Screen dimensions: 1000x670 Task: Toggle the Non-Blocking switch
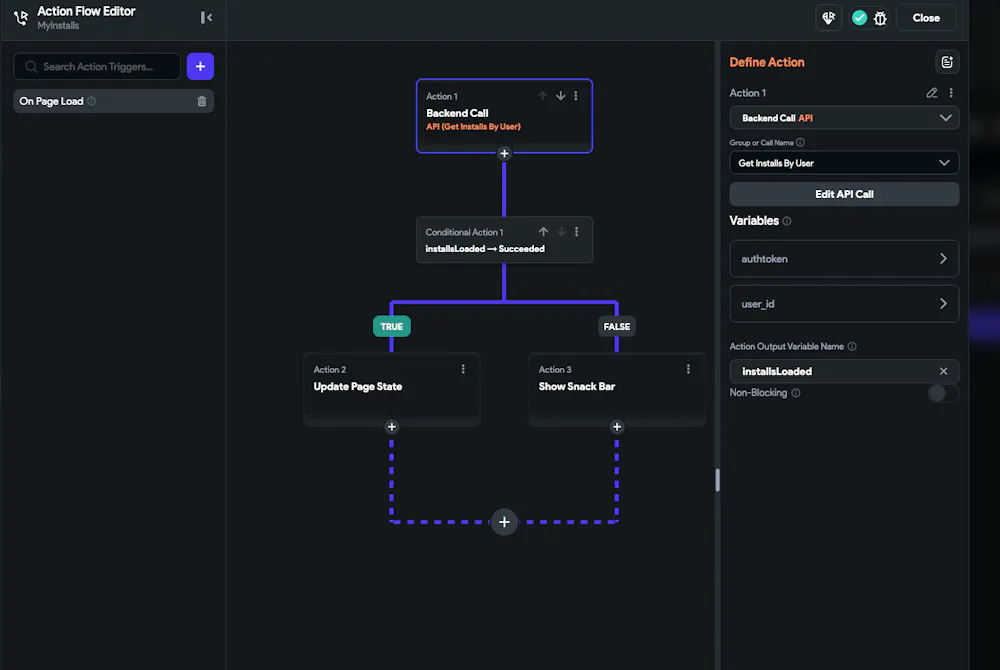943,393
